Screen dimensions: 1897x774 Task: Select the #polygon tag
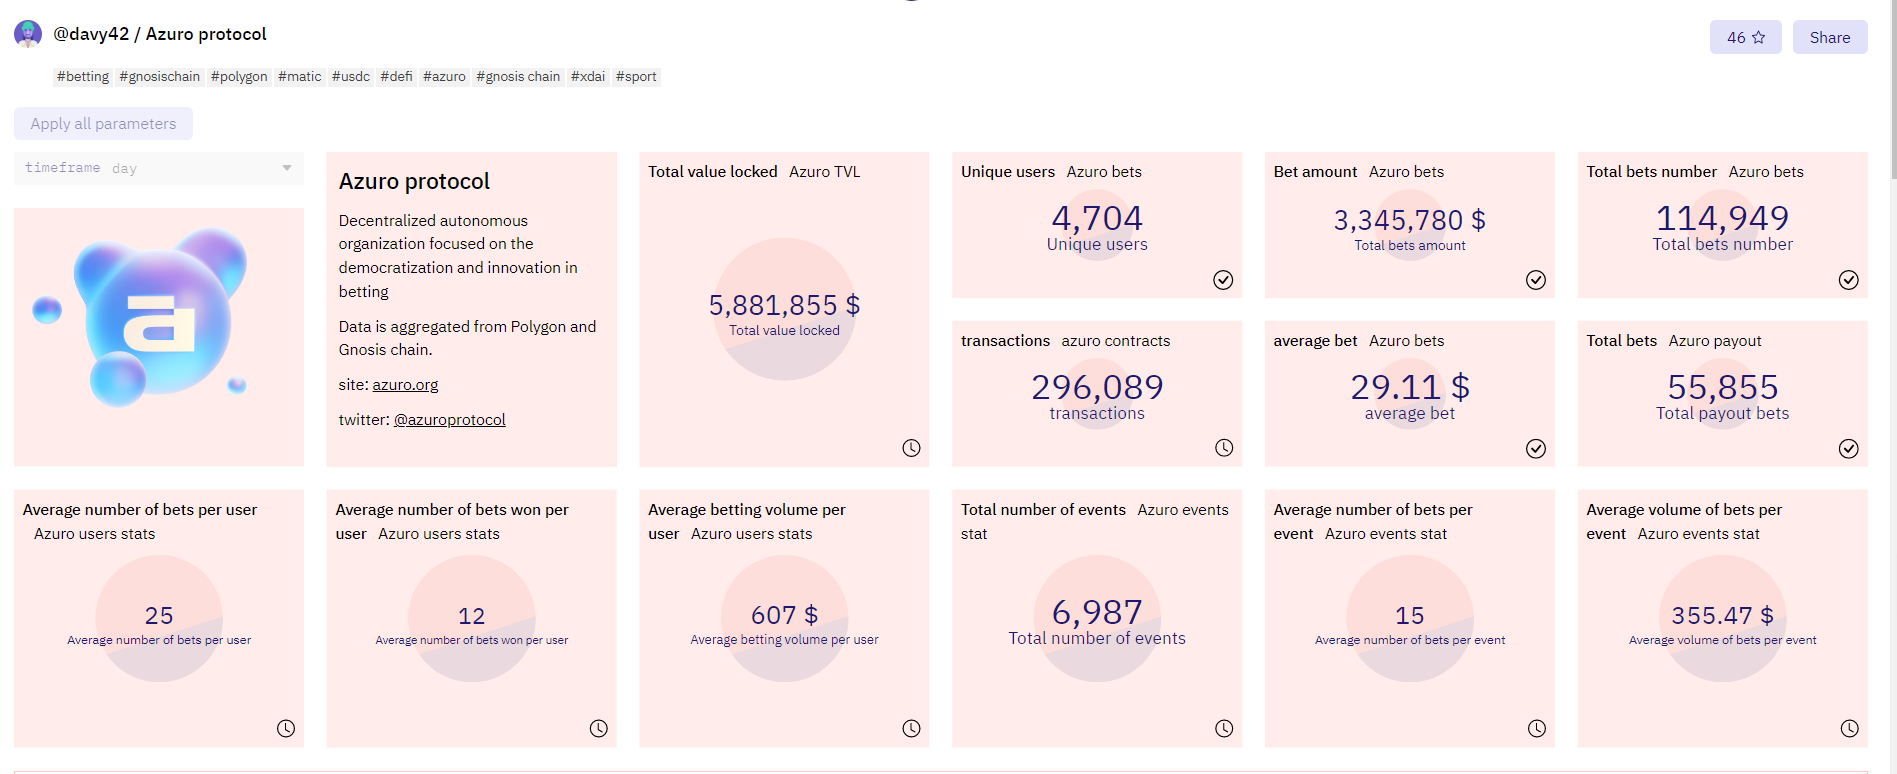pyautogui.click(x=239, y=77)
